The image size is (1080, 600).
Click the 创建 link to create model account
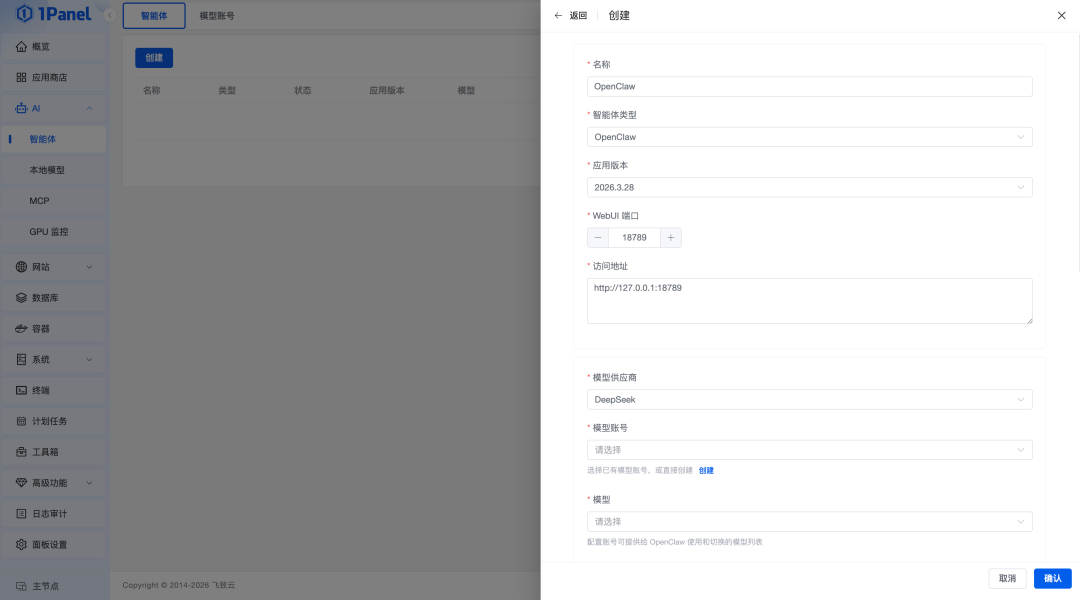click(706, 470)
